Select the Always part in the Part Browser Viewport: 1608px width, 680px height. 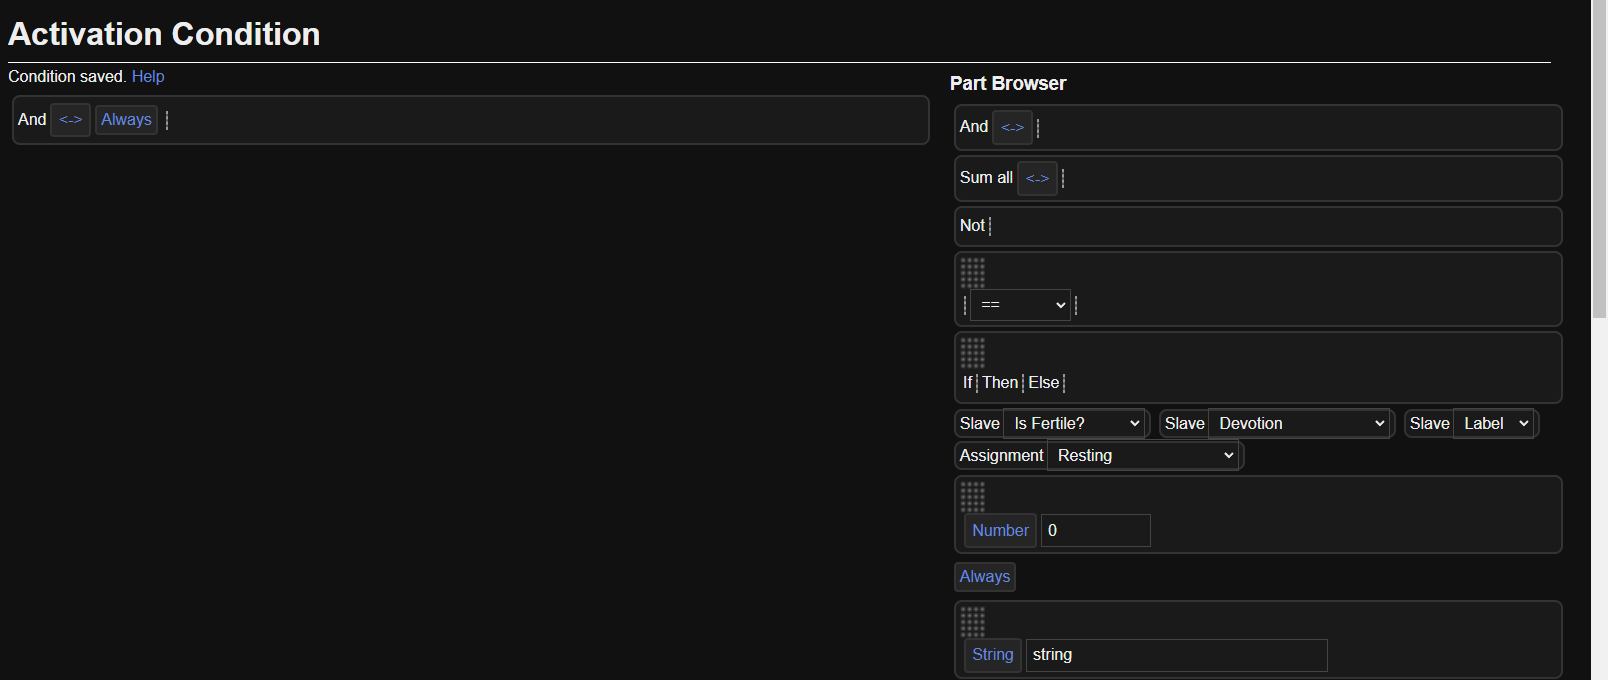pos(985,577)
